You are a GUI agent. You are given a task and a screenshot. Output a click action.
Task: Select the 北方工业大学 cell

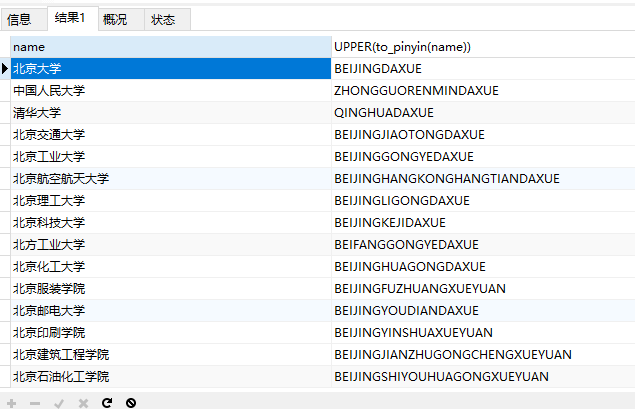[170, 245]
